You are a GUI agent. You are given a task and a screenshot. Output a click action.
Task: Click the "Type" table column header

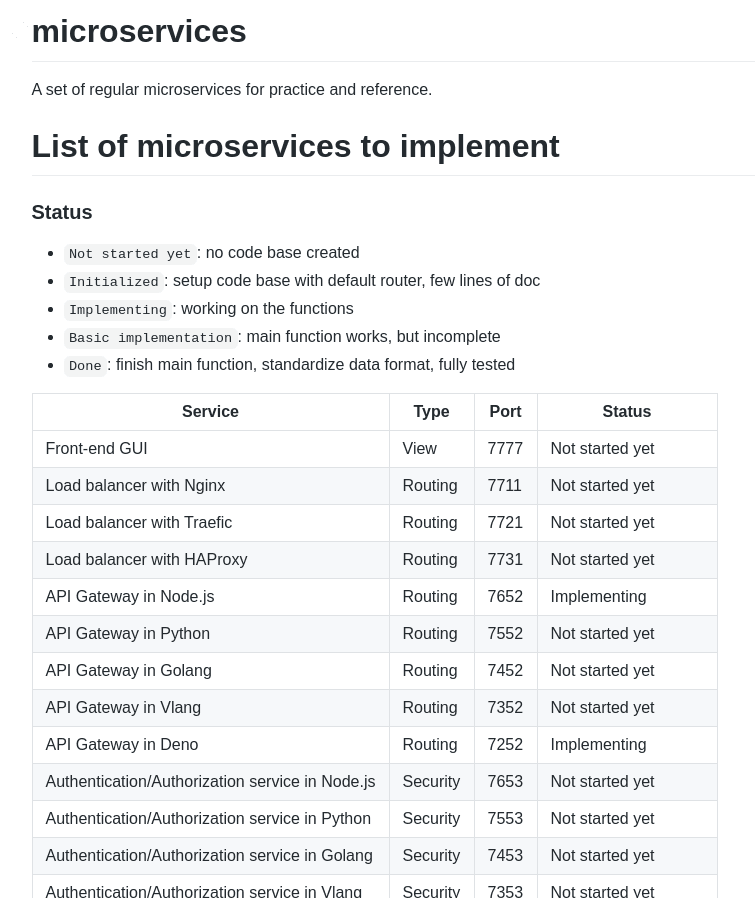431,412
